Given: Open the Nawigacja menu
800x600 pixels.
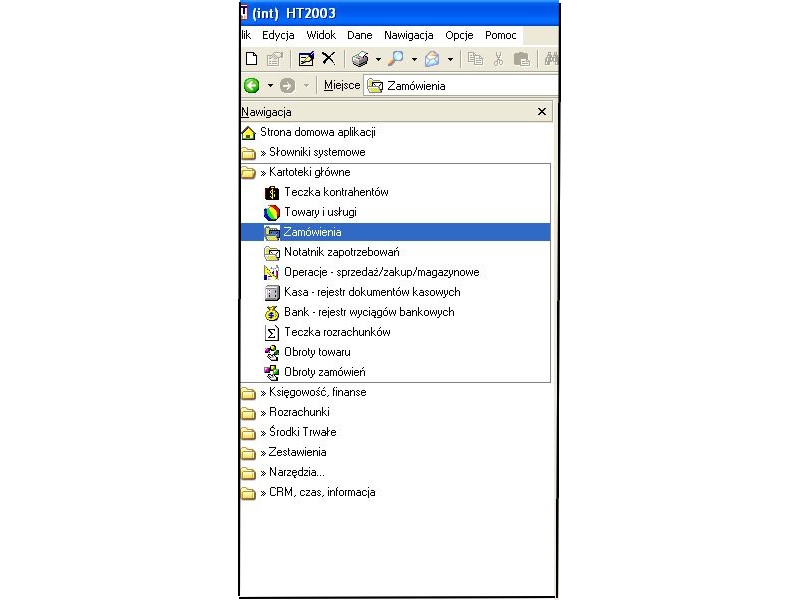Looking at the screenshot, I should click(409, 35).
